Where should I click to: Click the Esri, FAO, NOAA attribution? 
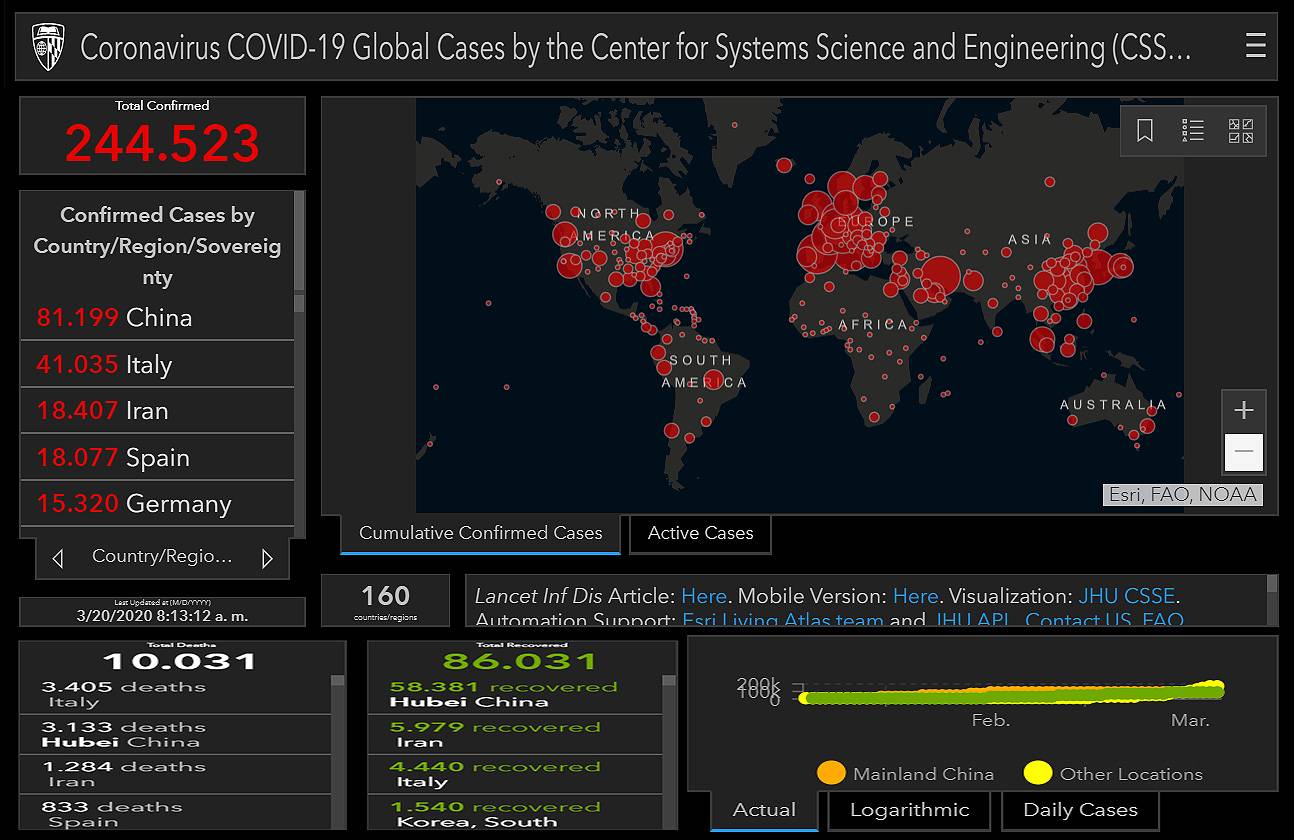tap(1182, 494)
